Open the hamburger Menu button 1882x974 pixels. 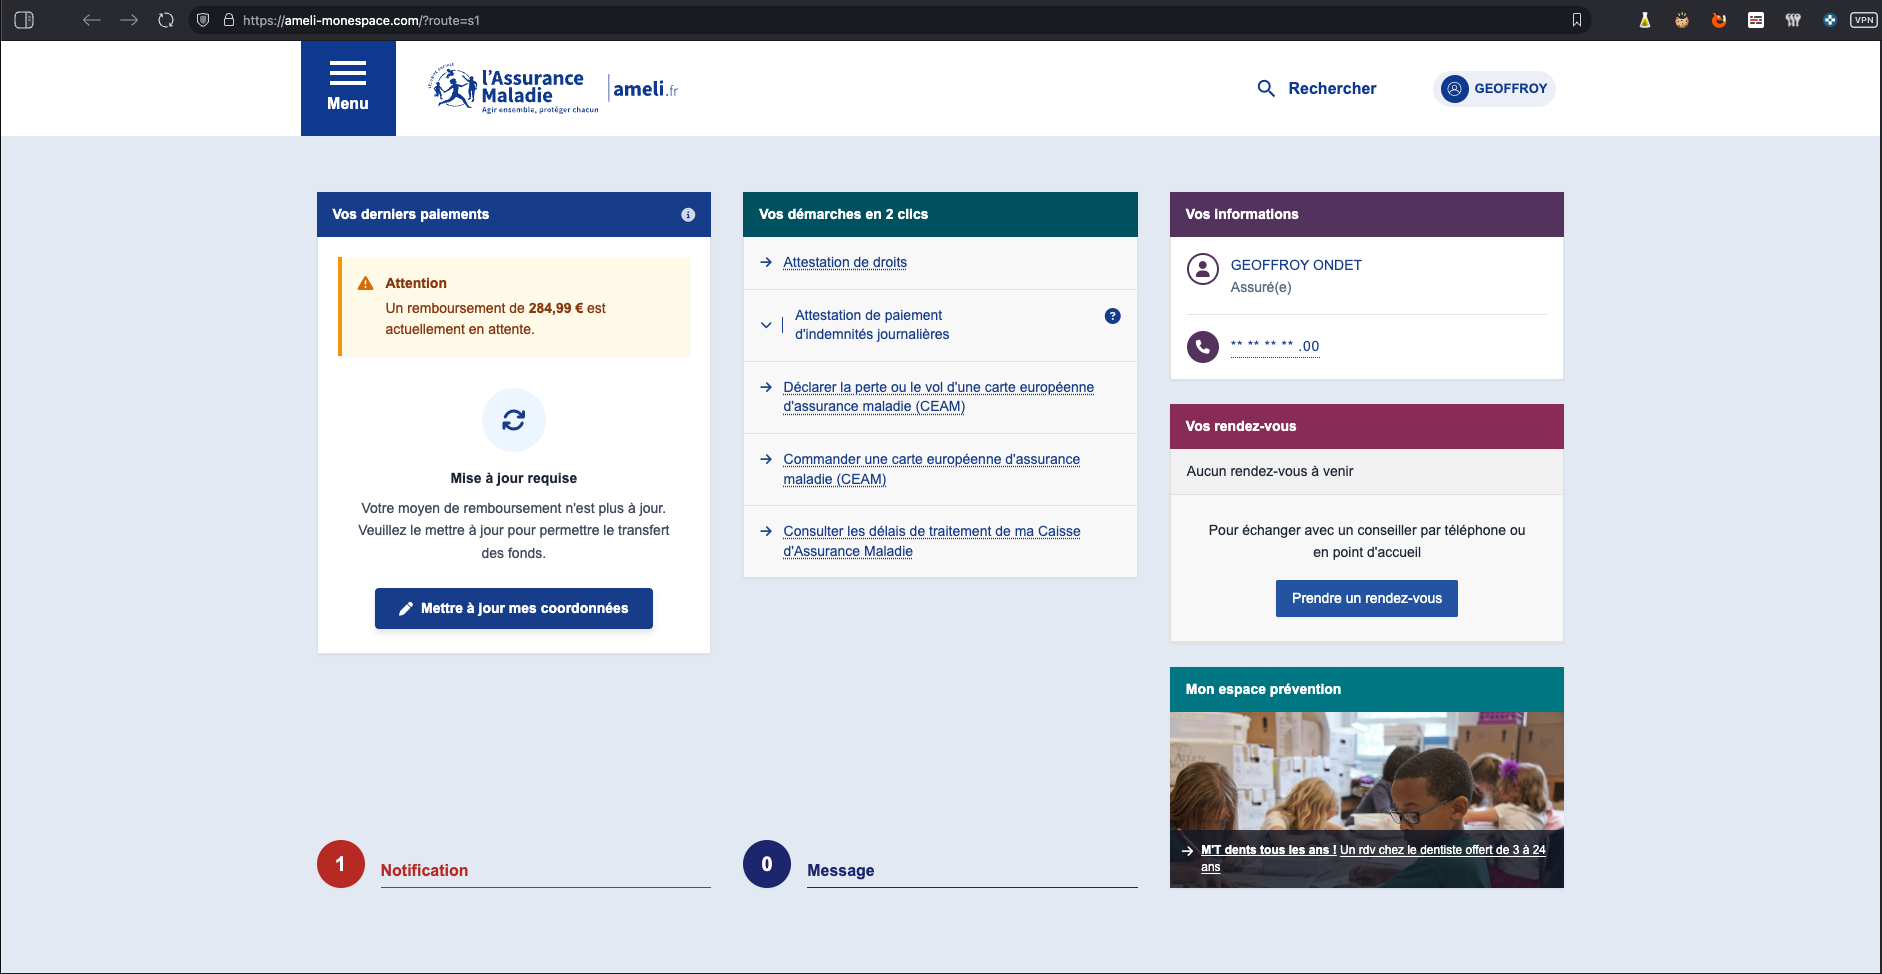[x=348, y=88]
